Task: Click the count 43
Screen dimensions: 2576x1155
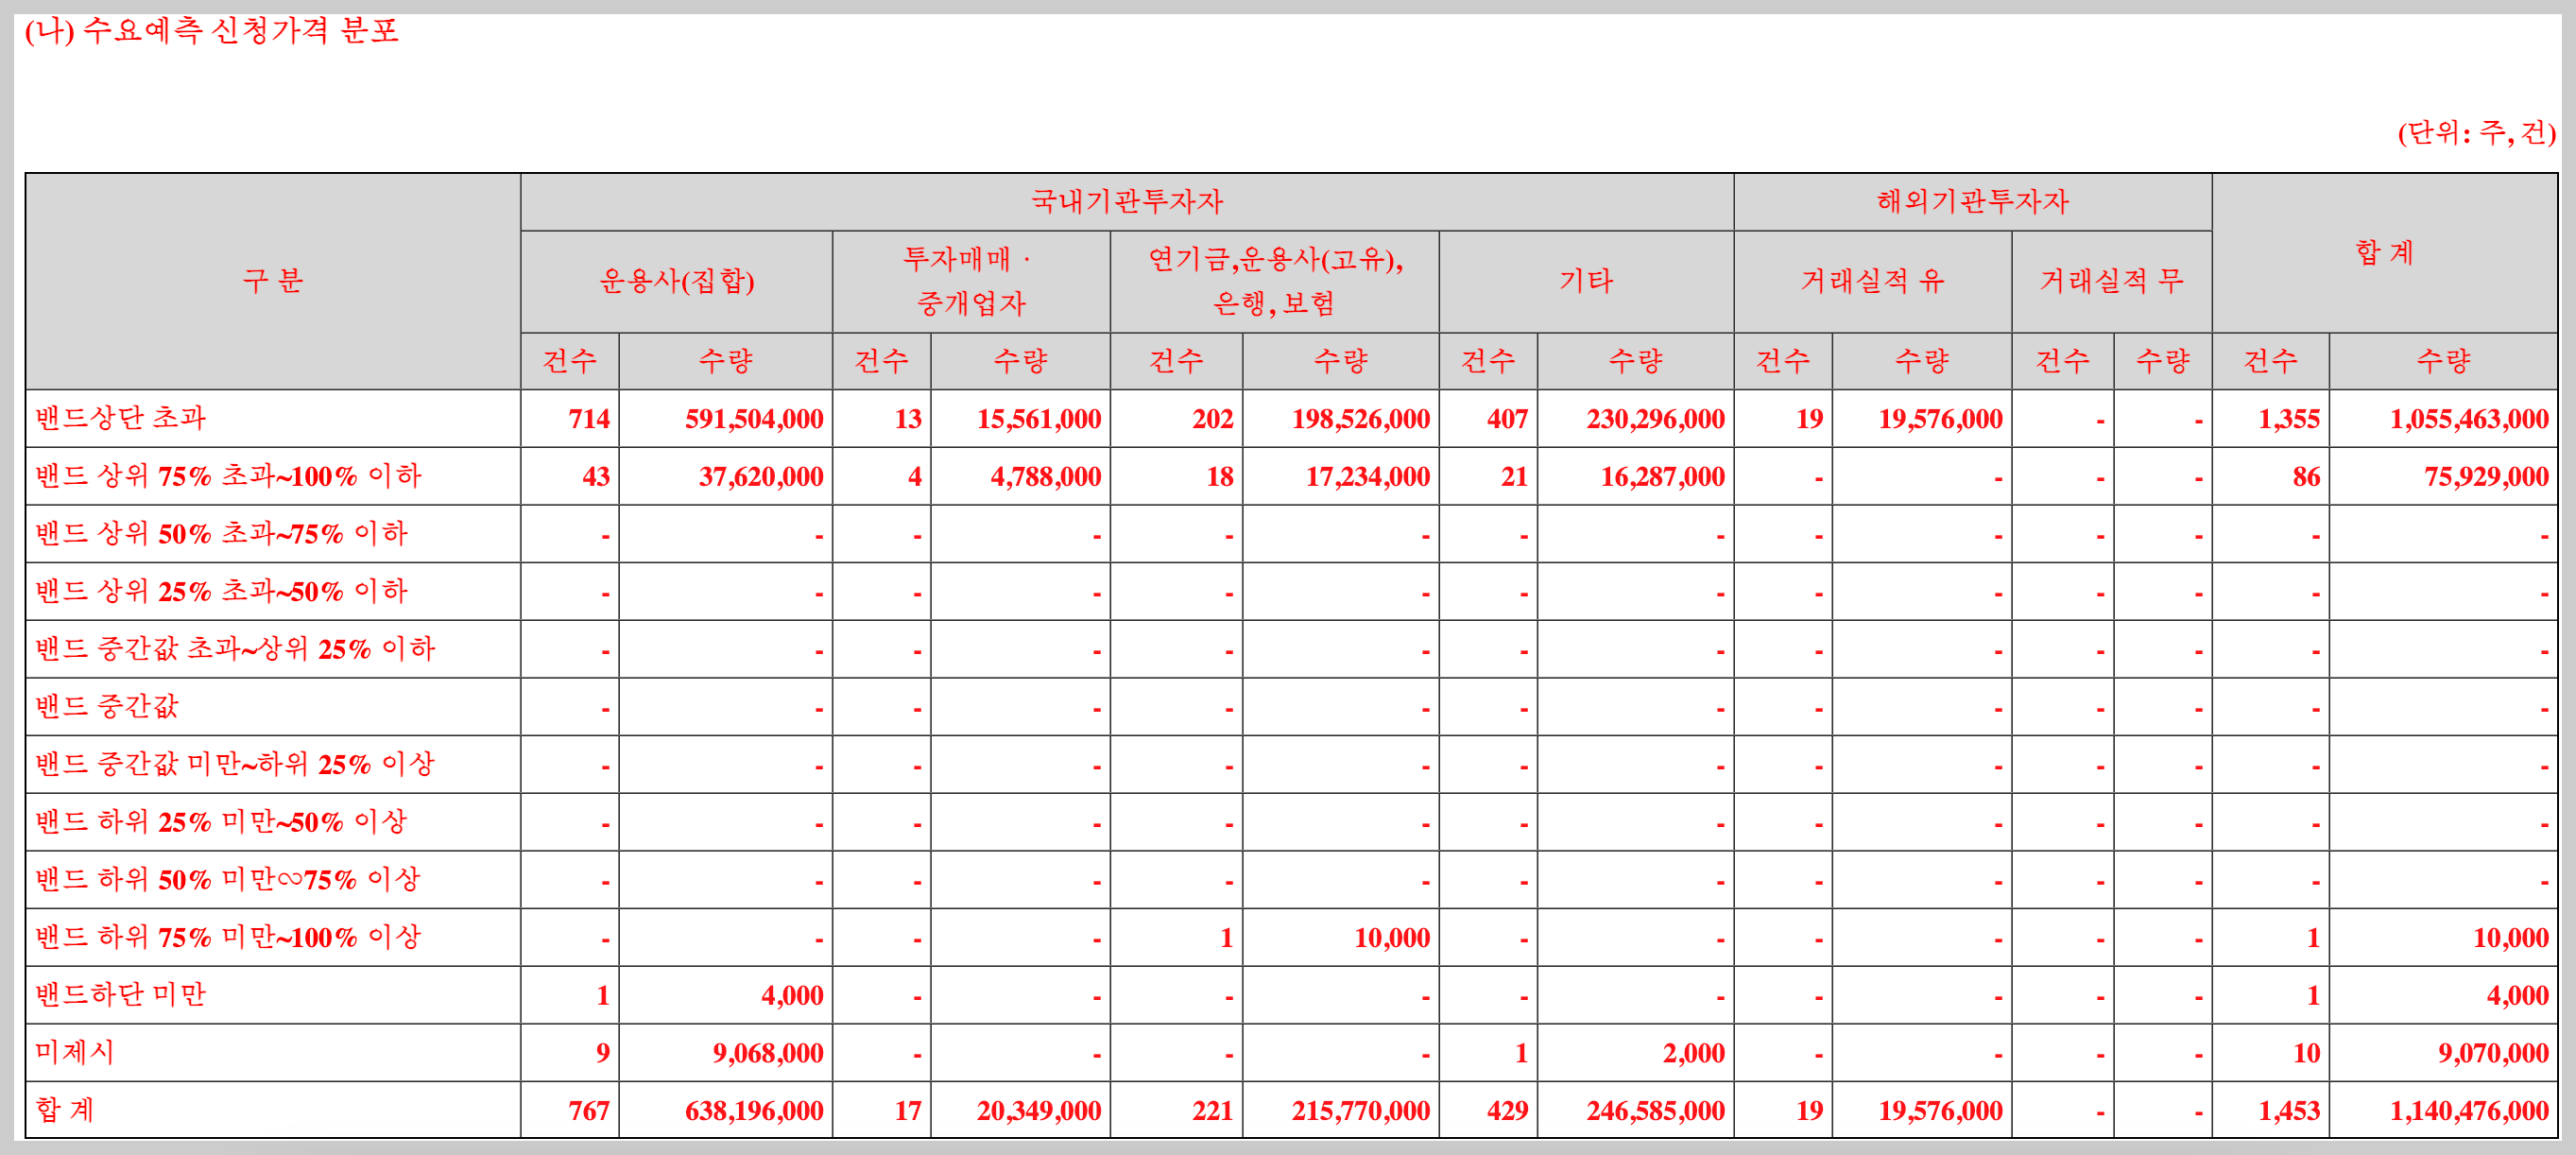Action: click(596, 477)
